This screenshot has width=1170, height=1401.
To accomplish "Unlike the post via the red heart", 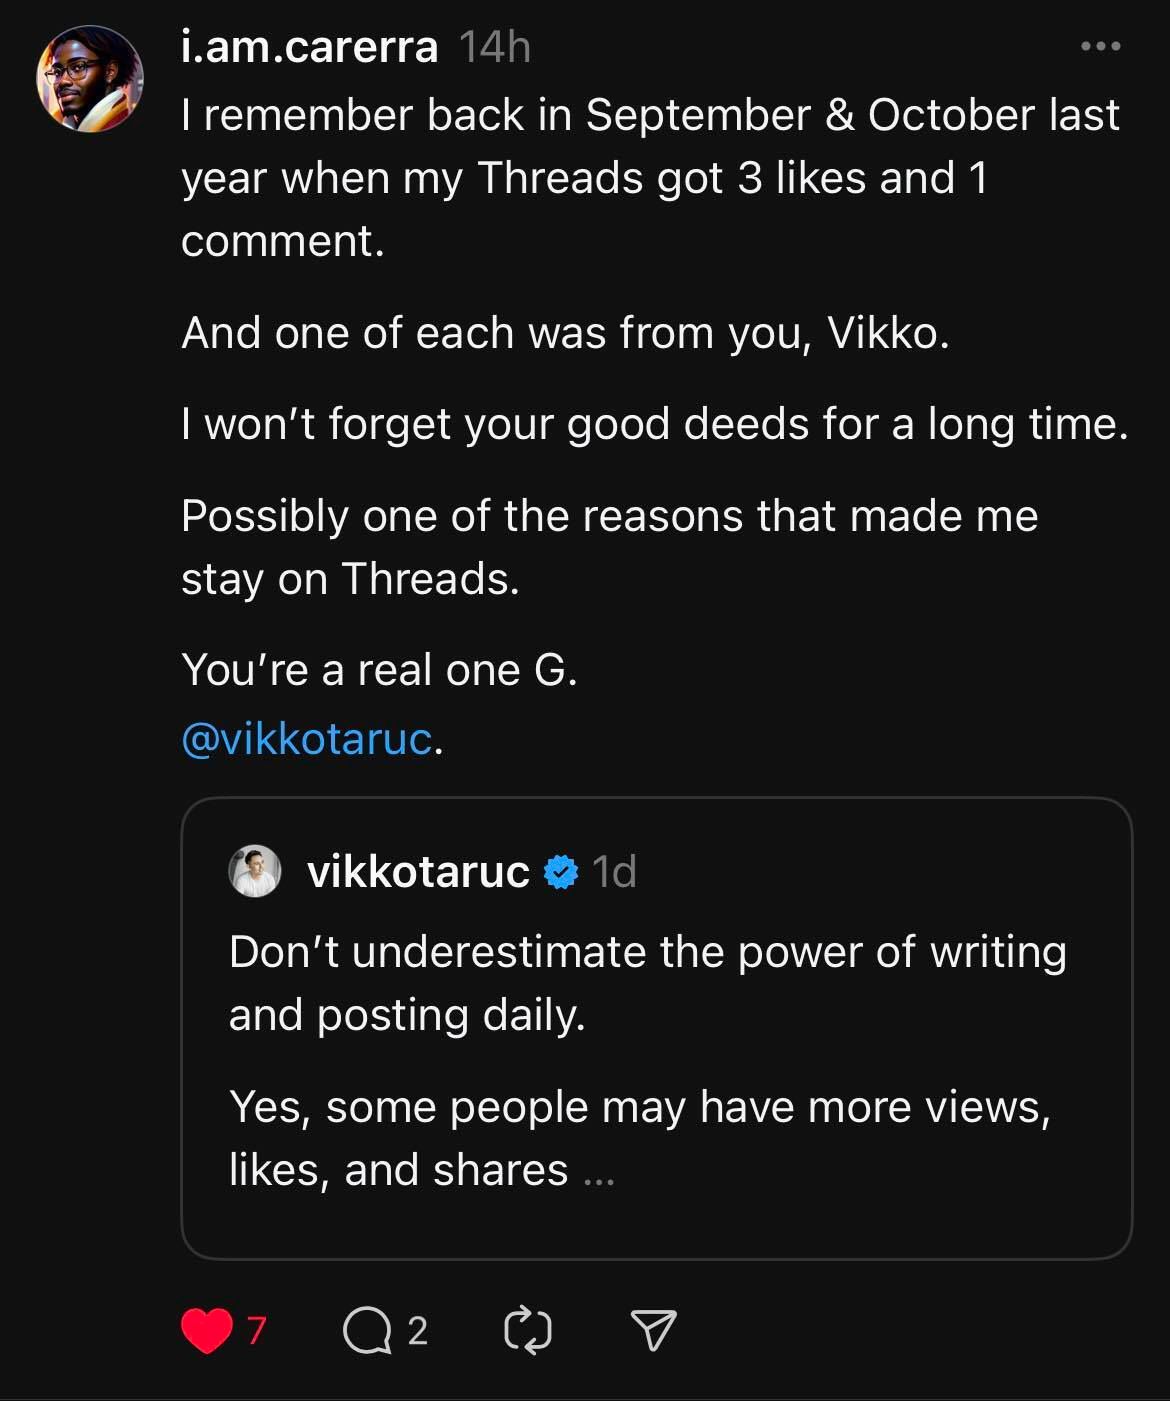I will coord(207,1331).
